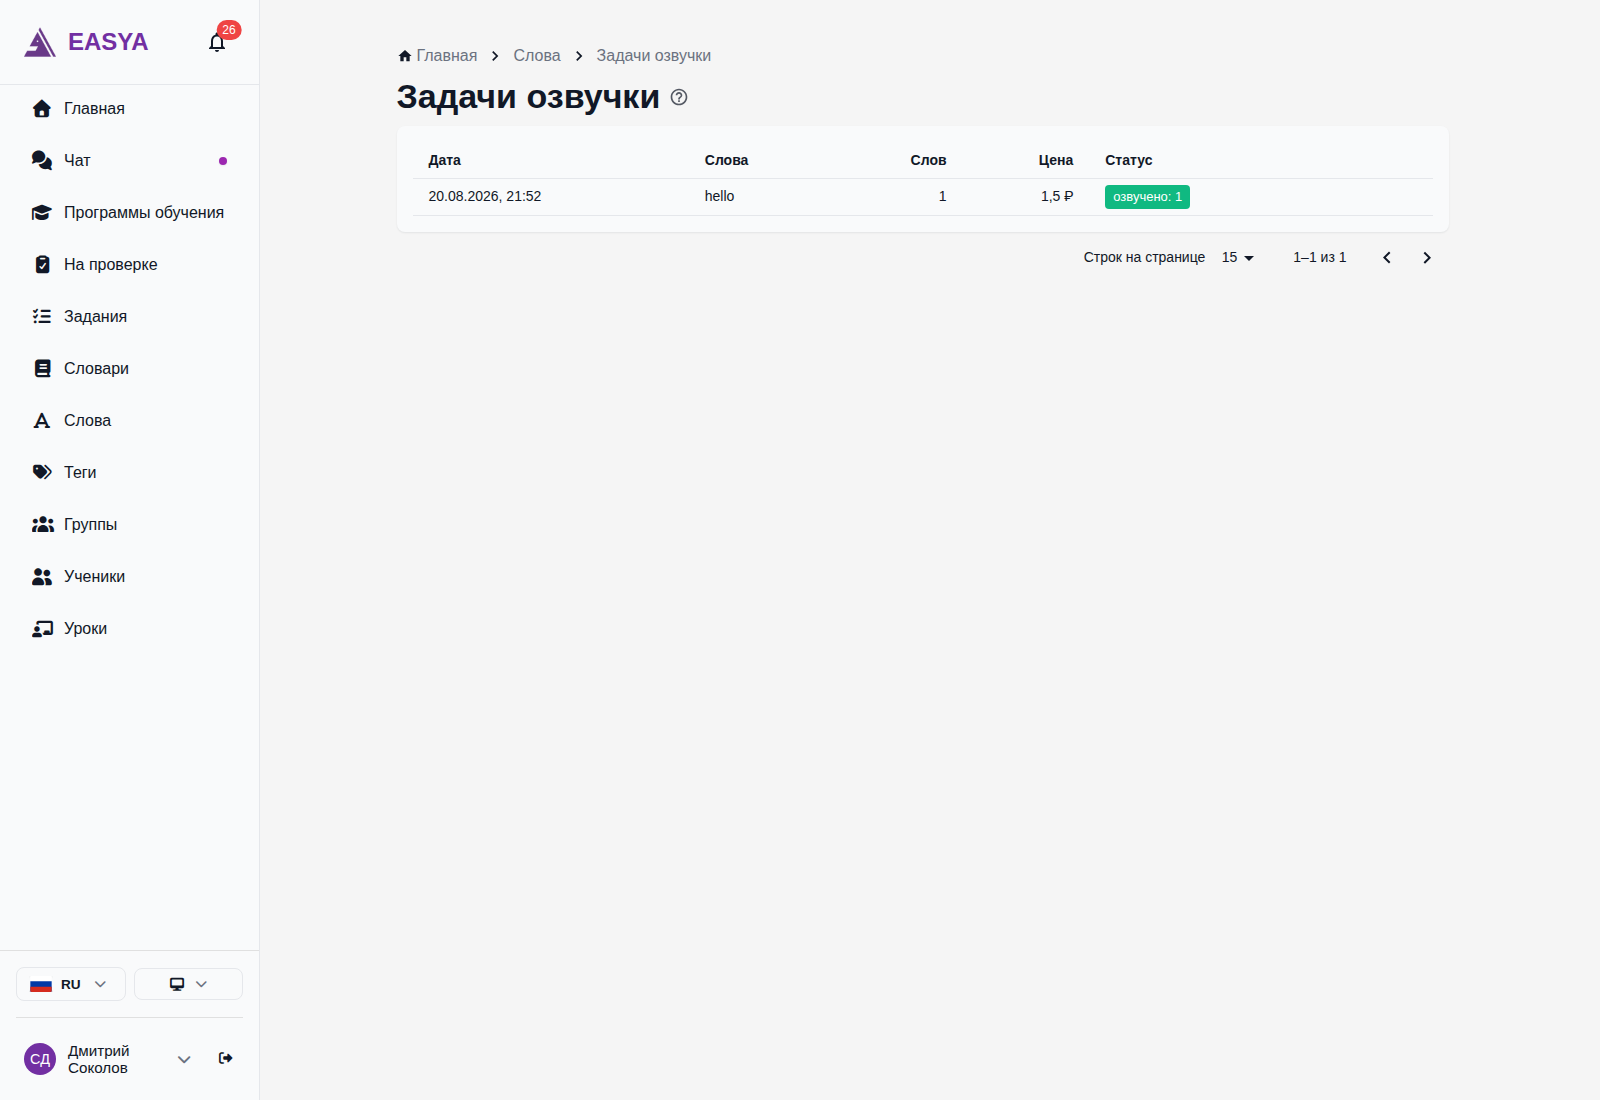Click the Слов column header

coord(928,160)
